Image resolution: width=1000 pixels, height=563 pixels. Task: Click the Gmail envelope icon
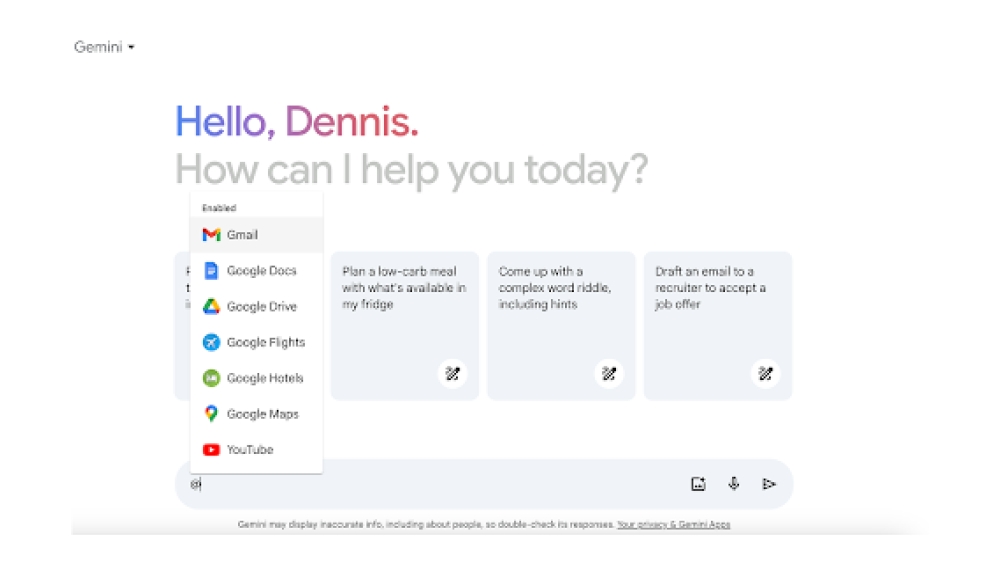(x=211, y=235)
